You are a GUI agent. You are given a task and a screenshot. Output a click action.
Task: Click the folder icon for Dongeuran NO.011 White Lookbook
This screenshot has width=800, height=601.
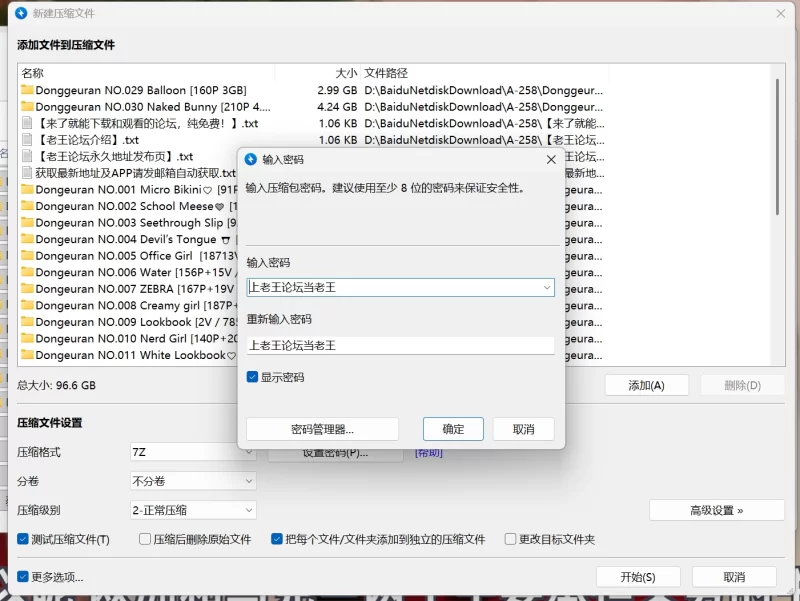27,355
